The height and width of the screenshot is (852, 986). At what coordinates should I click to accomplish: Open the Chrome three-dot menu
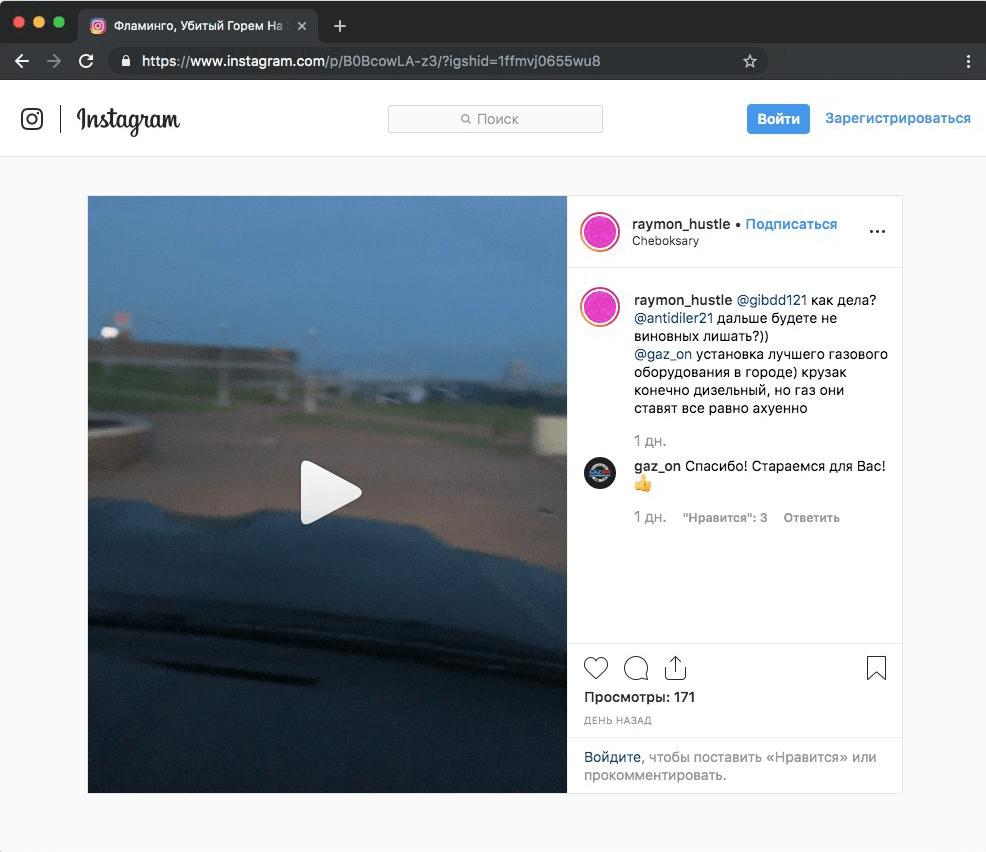click(968, 61)
